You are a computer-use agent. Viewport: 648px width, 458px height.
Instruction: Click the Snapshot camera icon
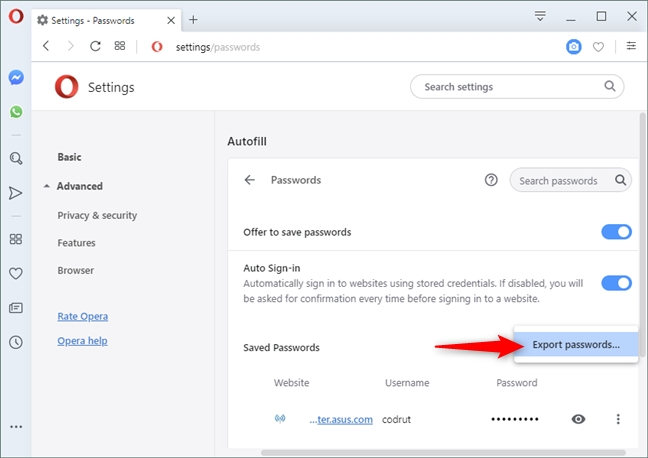coord(574,46)
